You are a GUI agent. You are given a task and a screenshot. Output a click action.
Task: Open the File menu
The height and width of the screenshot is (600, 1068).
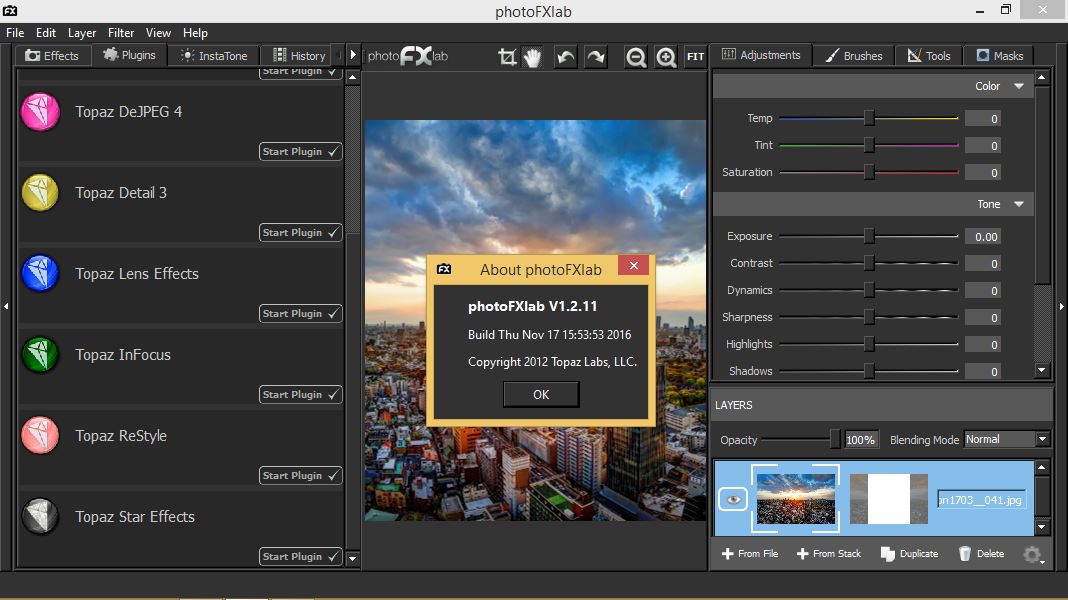click(15, 33)
